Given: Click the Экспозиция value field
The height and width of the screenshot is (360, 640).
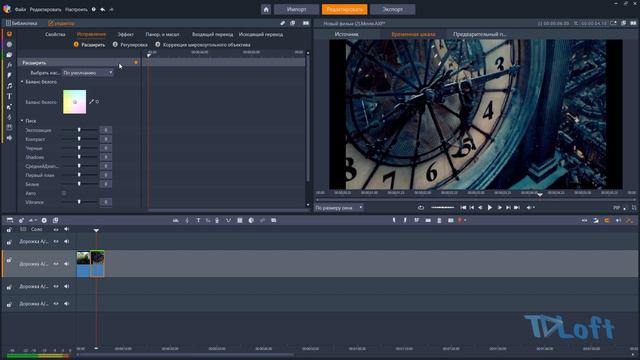Looking at the screenshot, I should click(106, 130).
